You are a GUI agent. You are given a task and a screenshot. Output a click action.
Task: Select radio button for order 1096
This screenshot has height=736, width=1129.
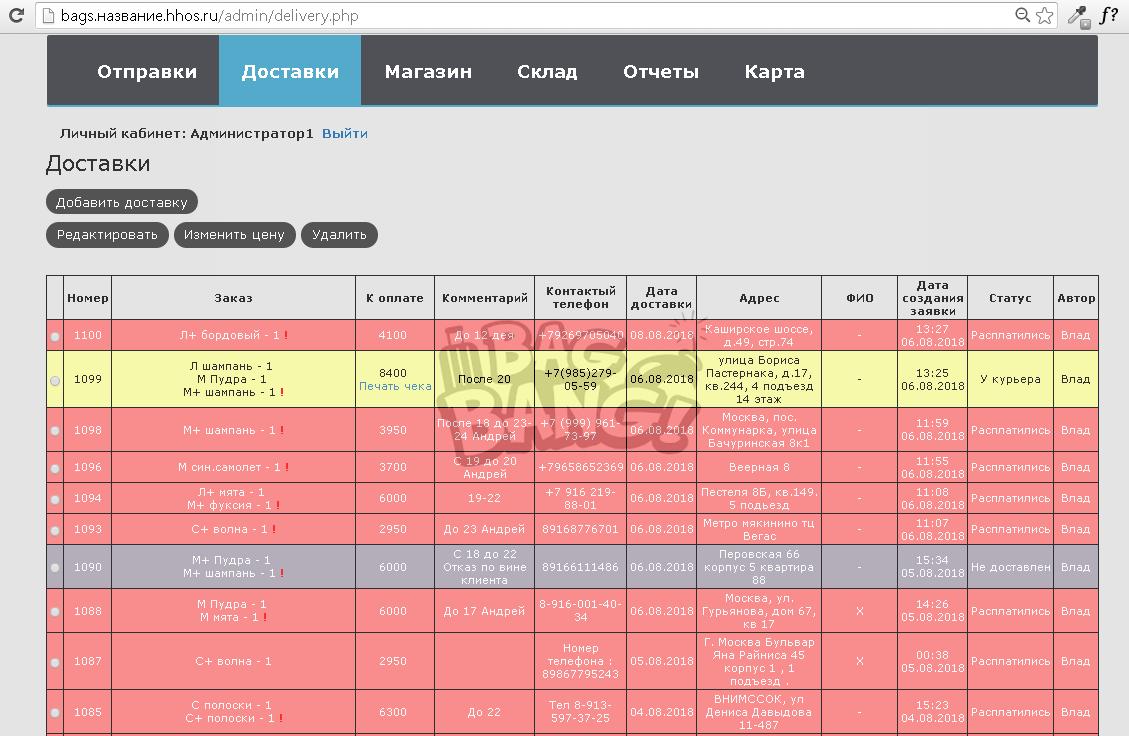coord(55,468)
